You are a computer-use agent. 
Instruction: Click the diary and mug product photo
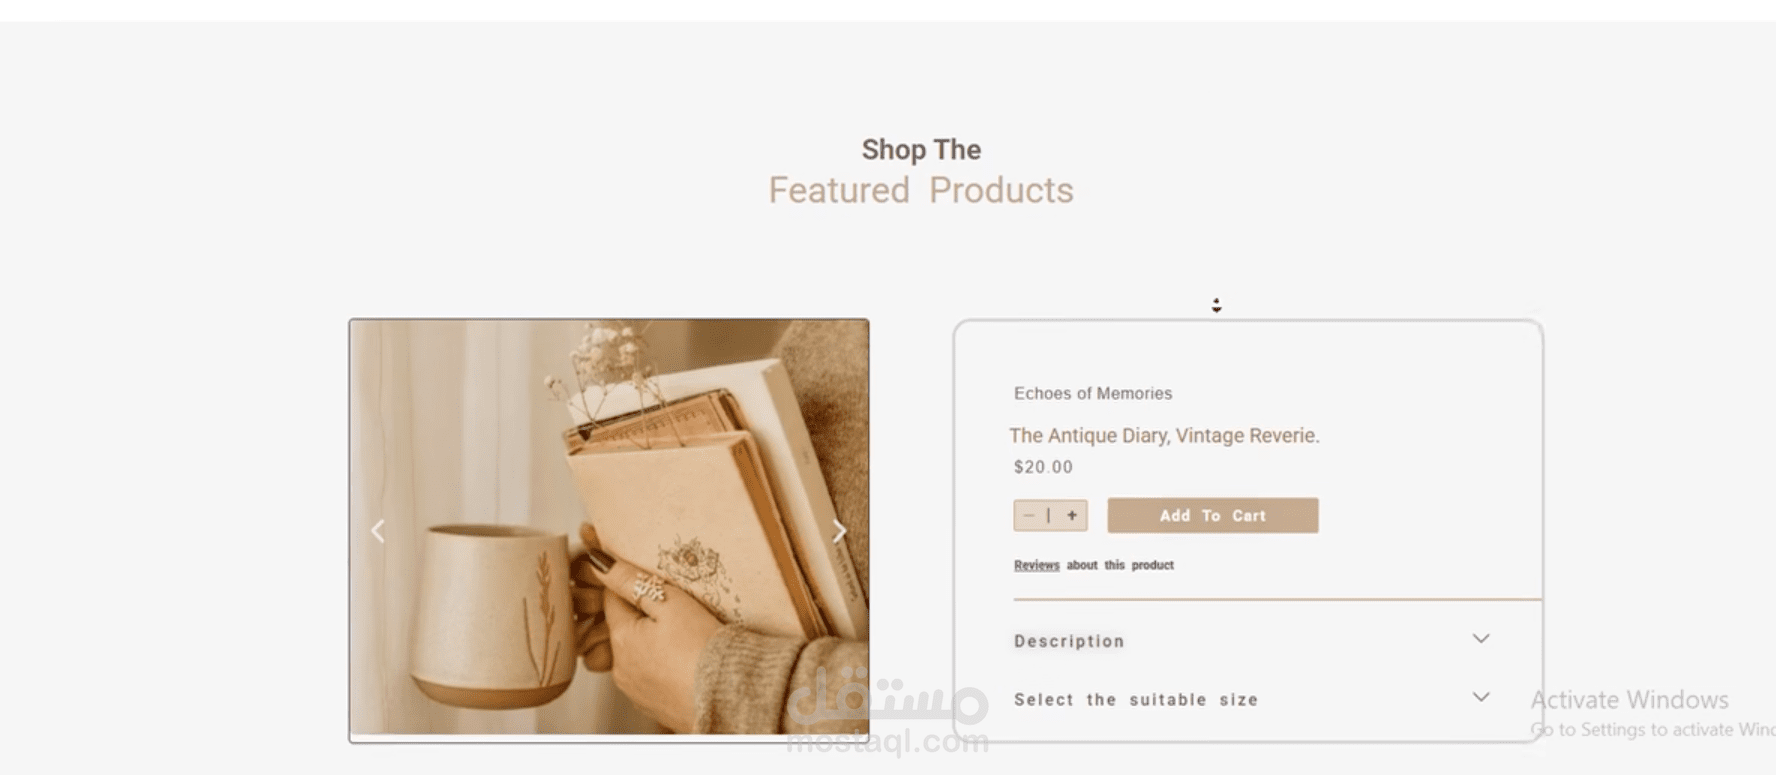[x=609, y=529]
